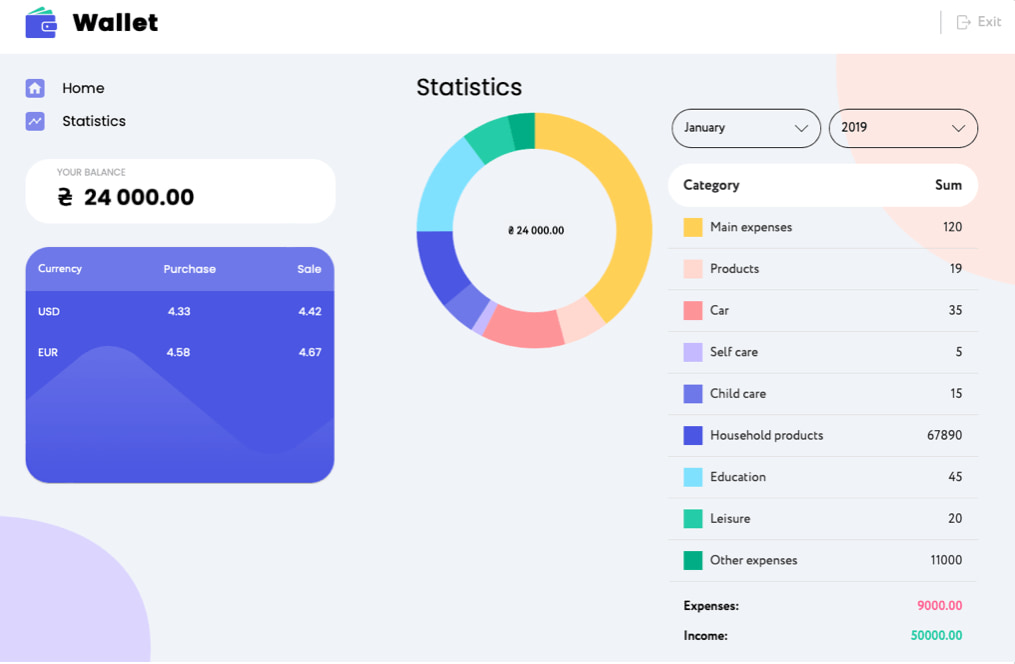Screen dimensions: 1015x664
Task: Click the Wallet logo icon
Action: [41, 23]
